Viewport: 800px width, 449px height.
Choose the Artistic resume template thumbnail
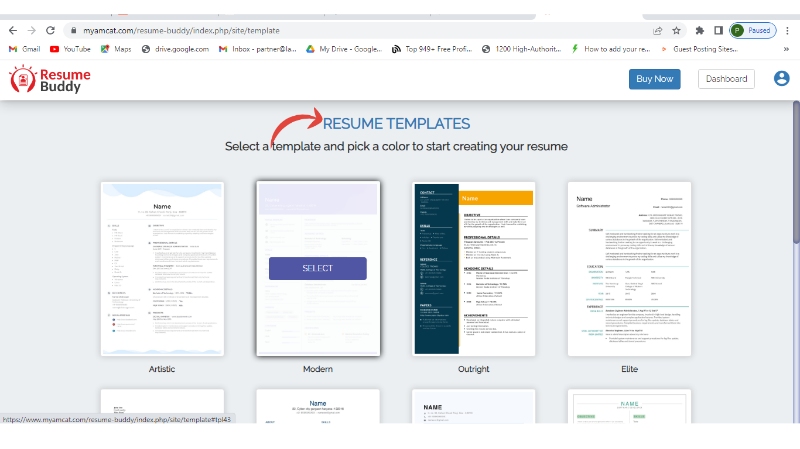(162, 268)
